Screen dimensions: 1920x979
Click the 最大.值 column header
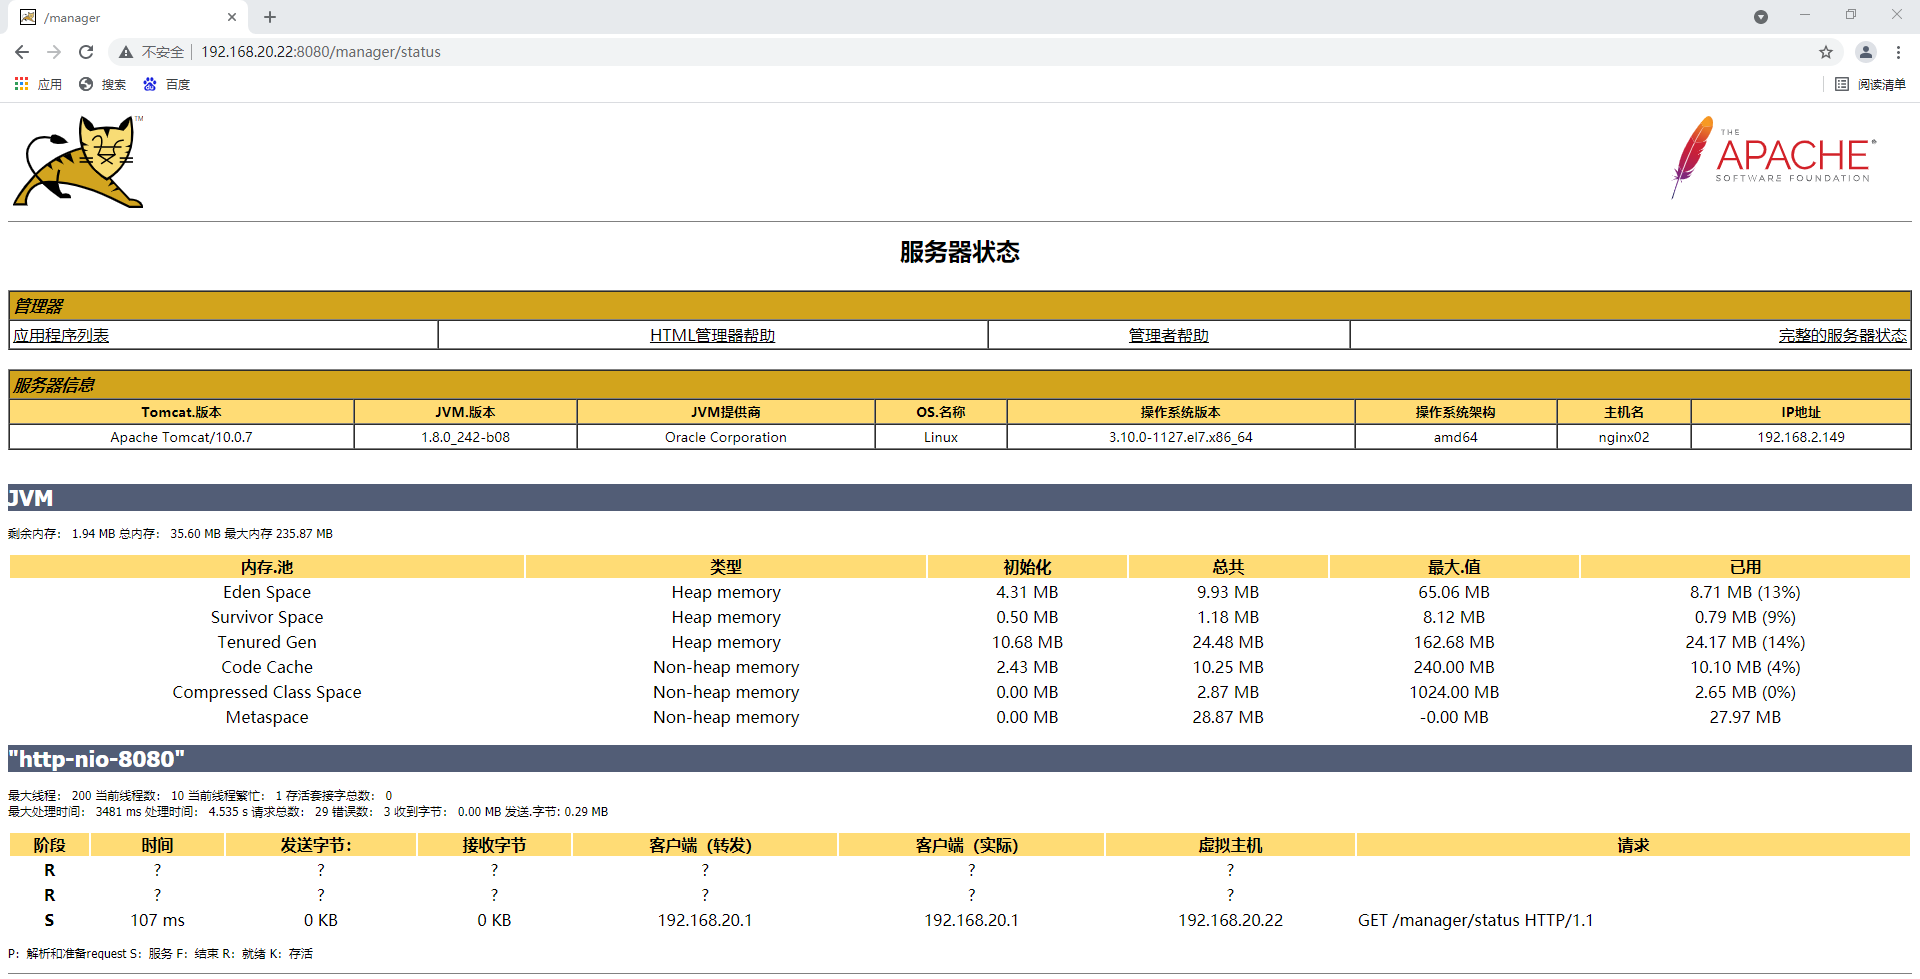click(x=1454, y=567)
